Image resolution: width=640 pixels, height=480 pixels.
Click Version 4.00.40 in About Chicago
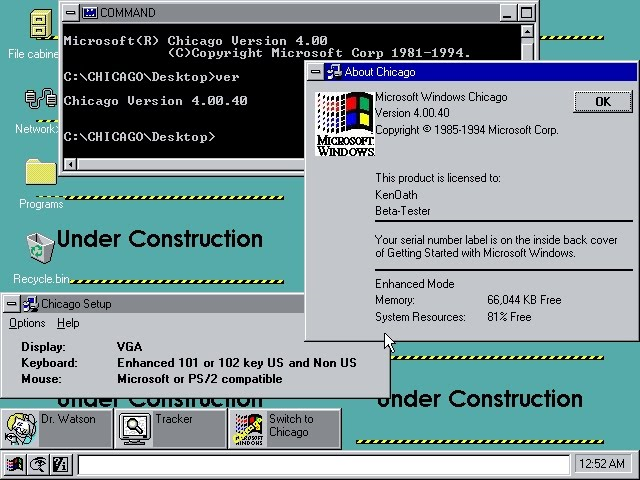tap(412, 113)
